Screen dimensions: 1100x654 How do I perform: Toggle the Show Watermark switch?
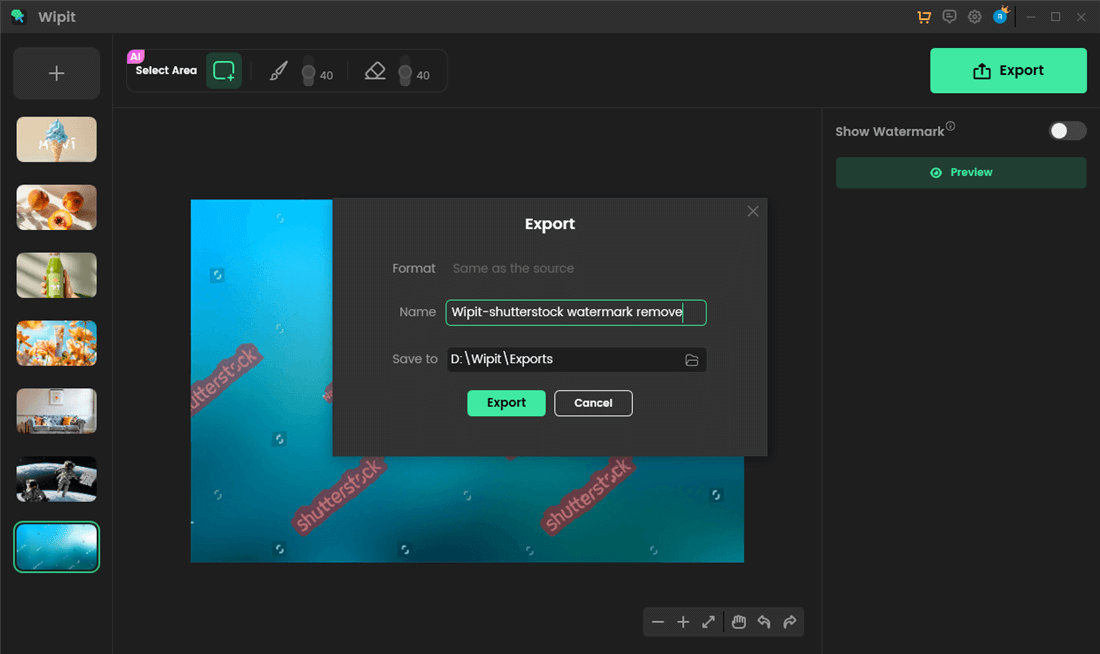tap(1067, 131)
